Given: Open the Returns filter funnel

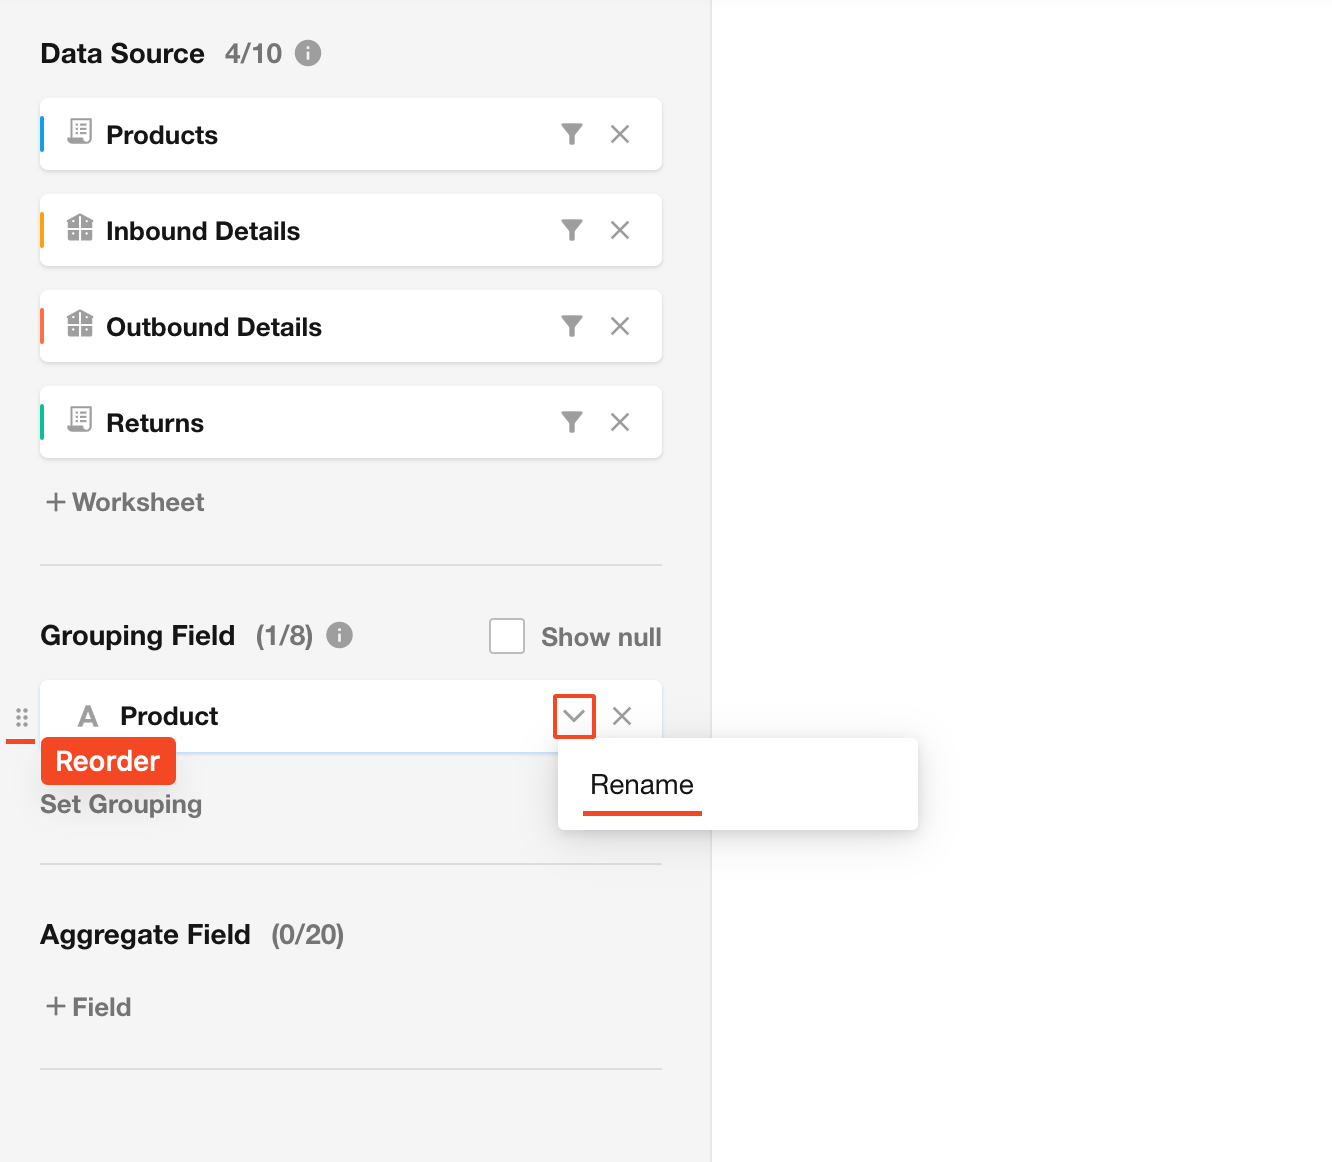Looking at the screenshot, I should click(x=571, y=422).
